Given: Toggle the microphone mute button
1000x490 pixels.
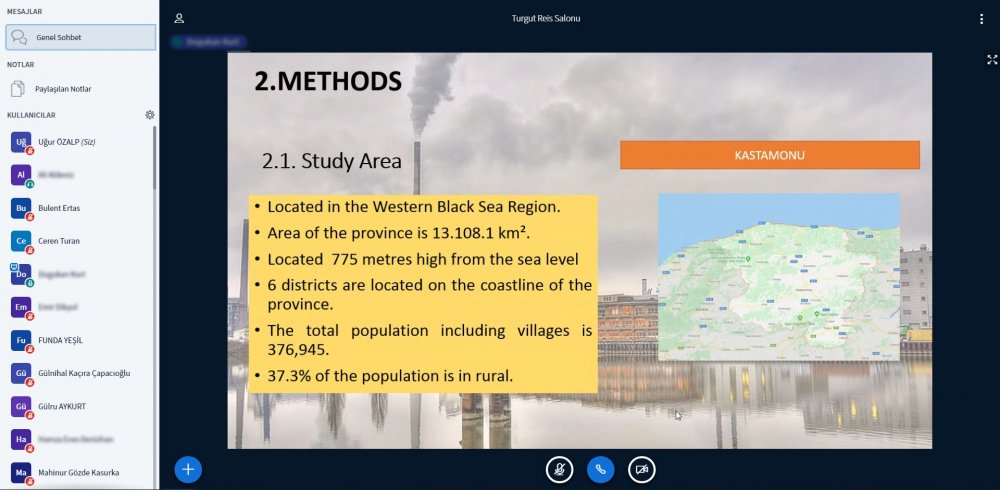Looking at the screenshot, I should coord(559,469).
